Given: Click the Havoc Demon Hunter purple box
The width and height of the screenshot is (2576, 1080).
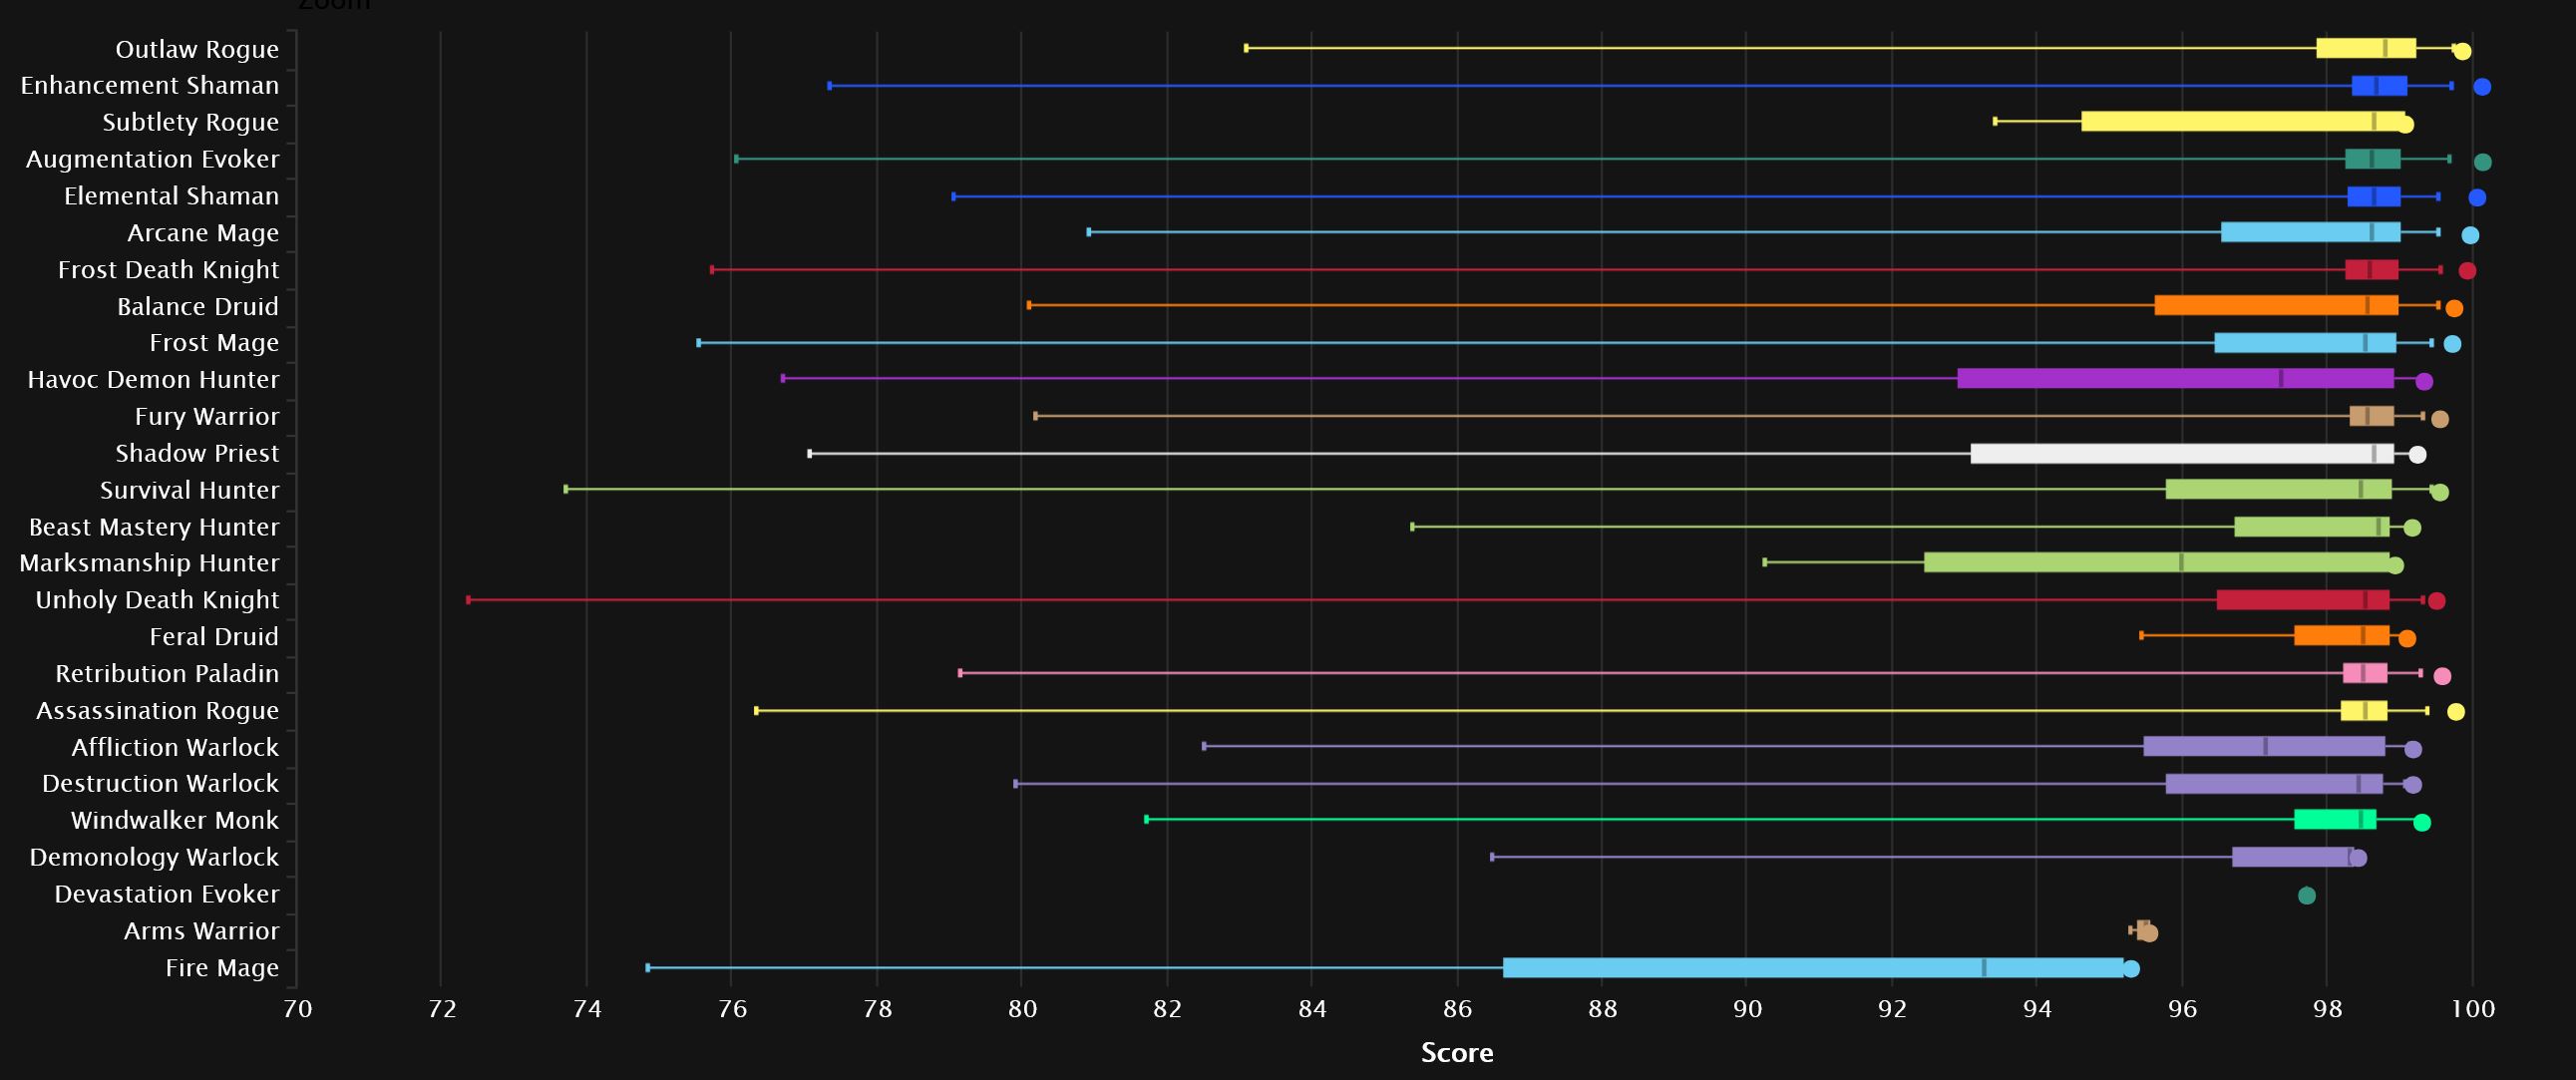Looking at the screenshot, I should (2174, 378).
